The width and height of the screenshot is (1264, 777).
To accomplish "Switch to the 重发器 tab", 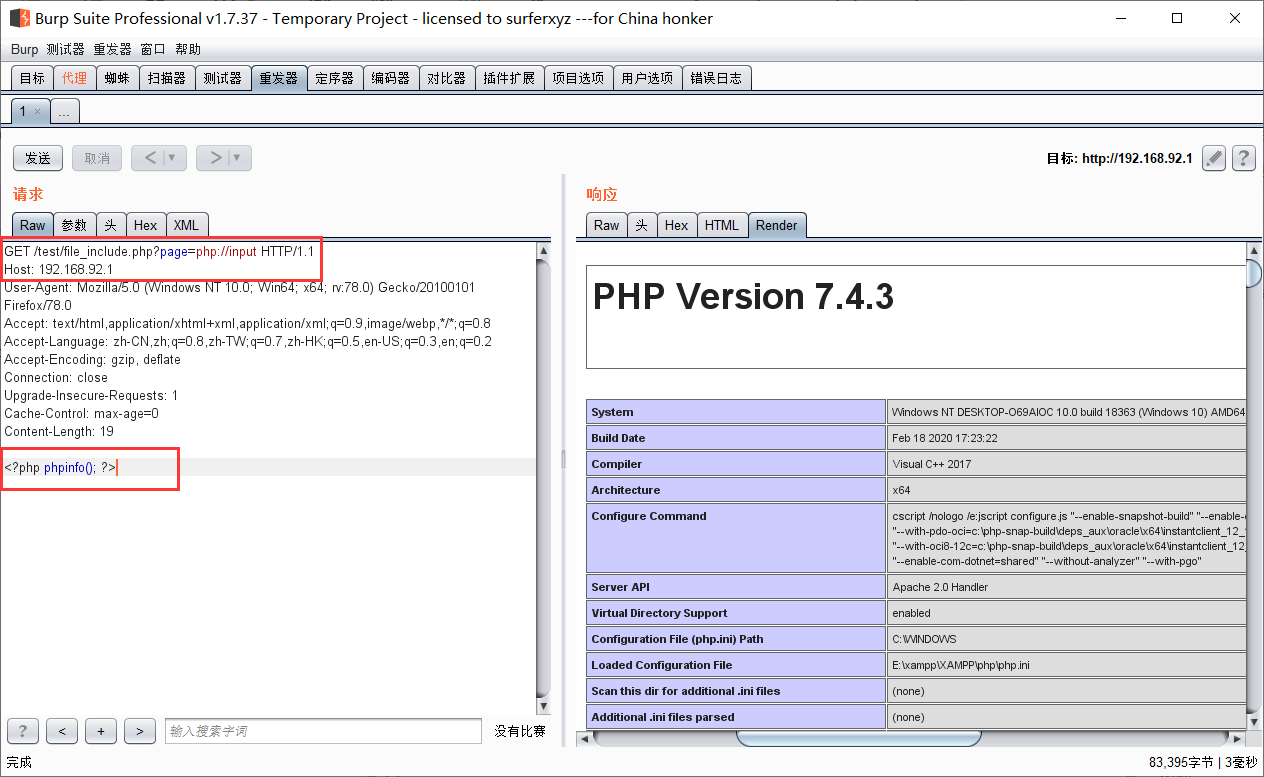I will 279,78.
